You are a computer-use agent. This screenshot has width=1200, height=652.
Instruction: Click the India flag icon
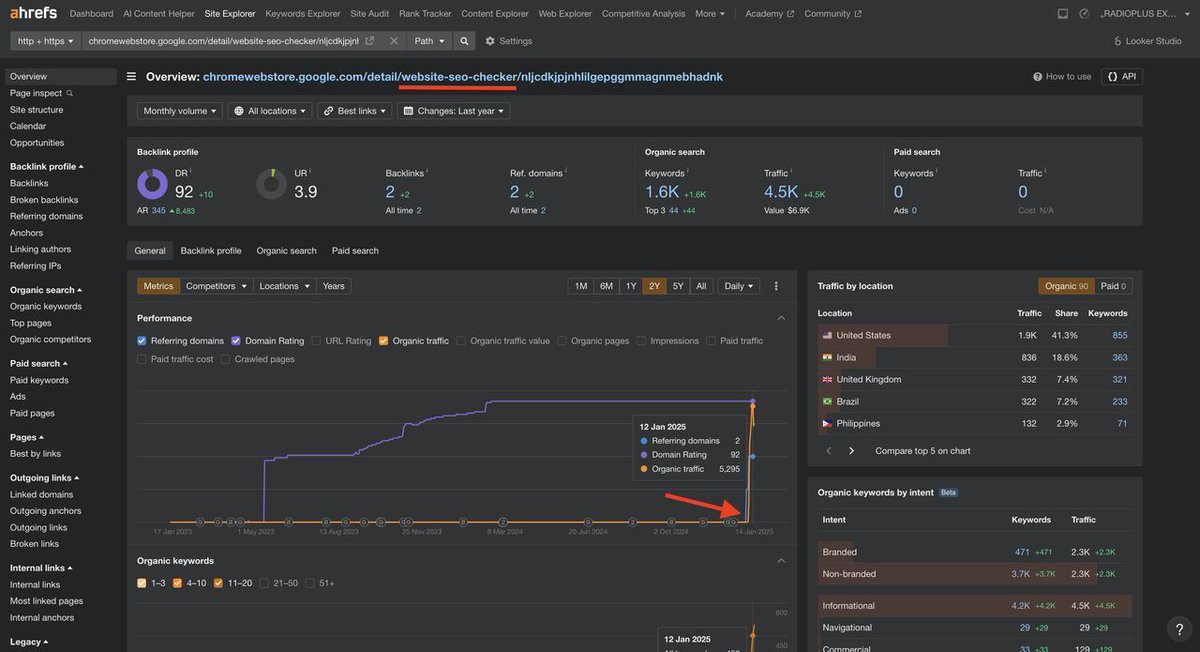[827, 357]
